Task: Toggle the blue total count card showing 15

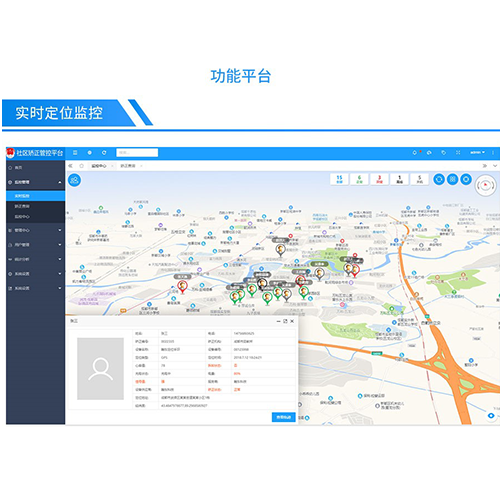Action: (339, 179)
